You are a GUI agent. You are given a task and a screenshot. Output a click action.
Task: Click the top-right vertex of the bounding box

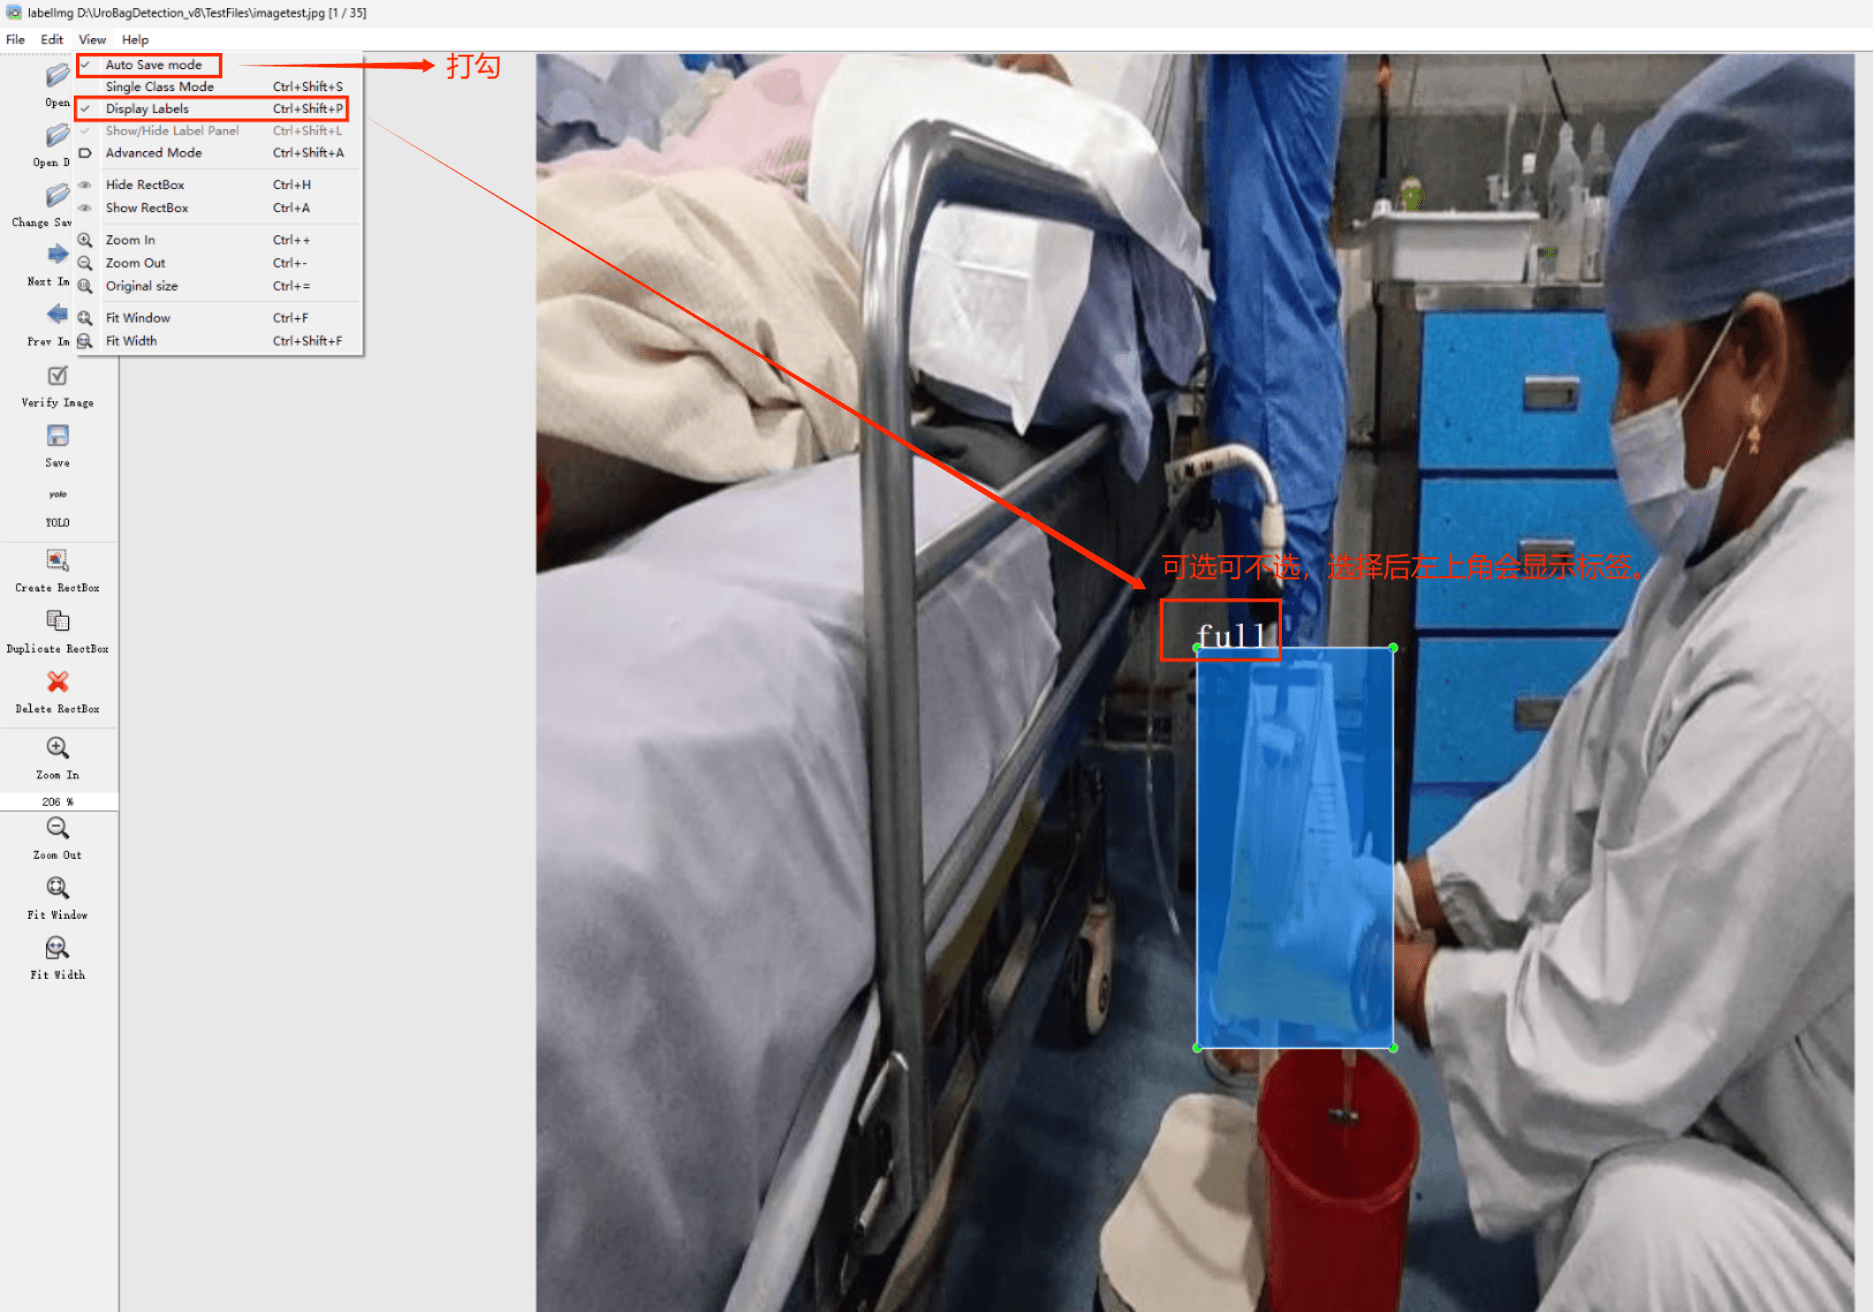pos(1394,648)
